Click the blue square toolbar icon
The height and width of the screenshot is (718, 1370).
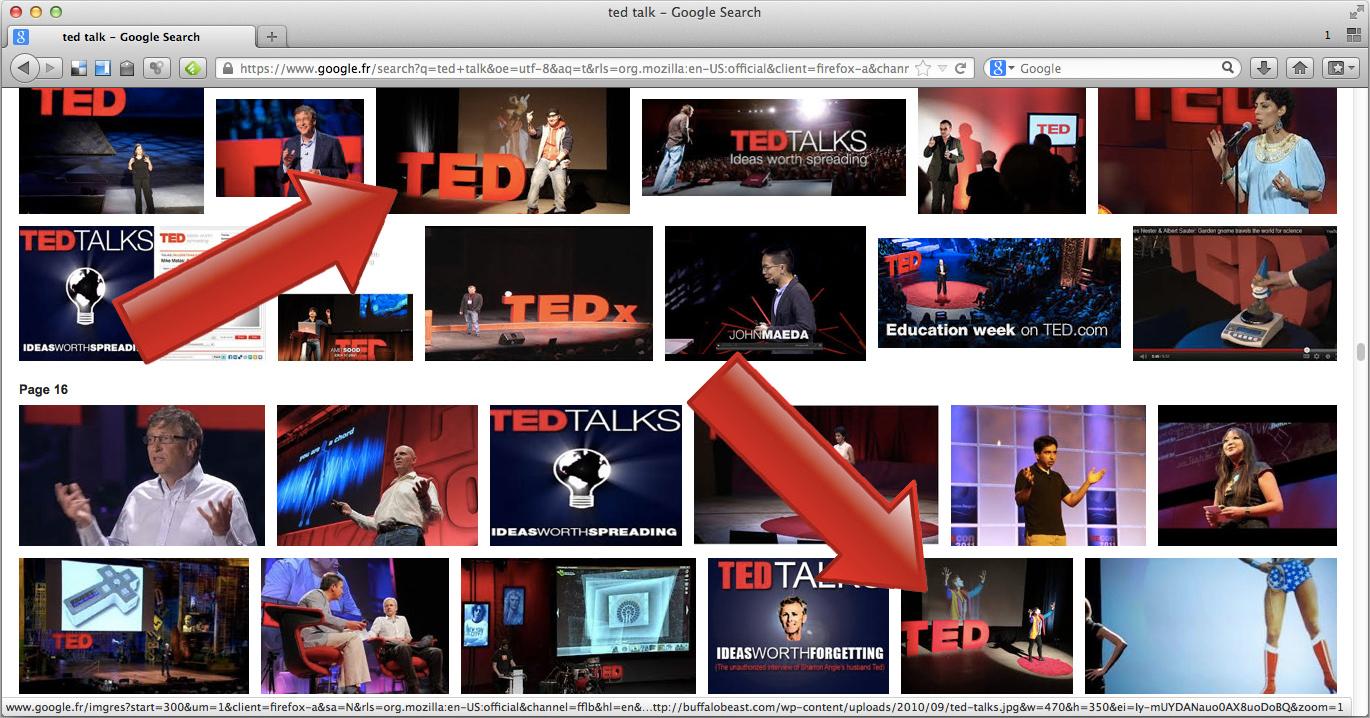[102, 68]
